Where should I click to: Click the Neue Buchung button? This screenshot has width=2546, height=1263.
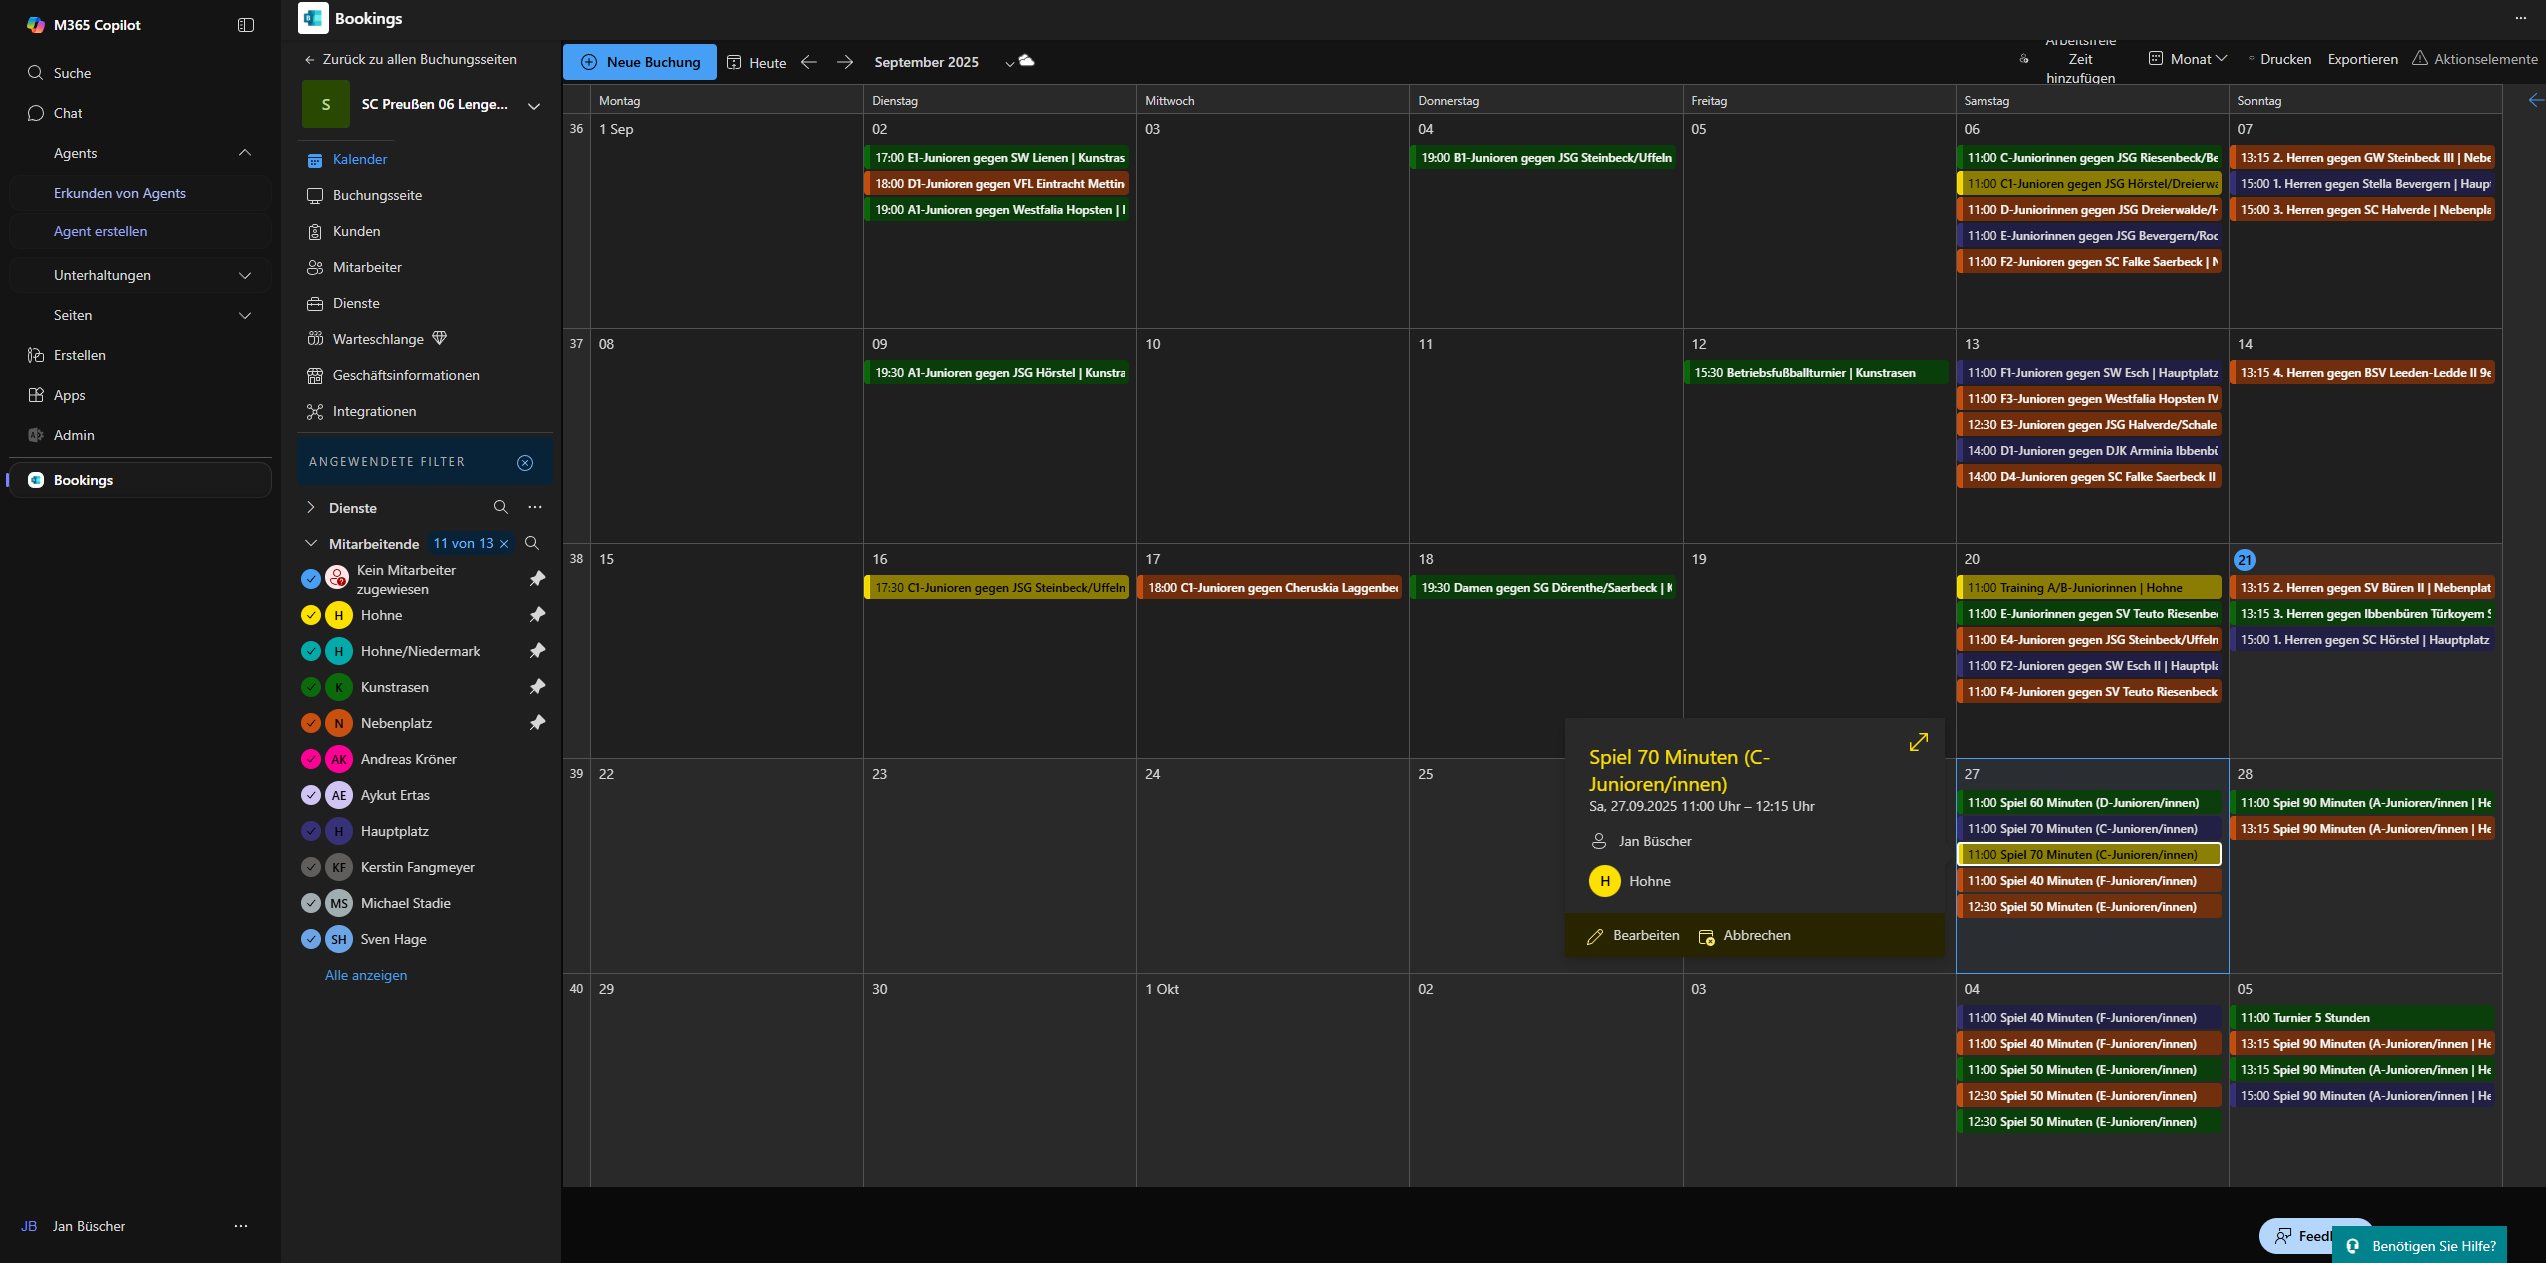pos(640,62)
